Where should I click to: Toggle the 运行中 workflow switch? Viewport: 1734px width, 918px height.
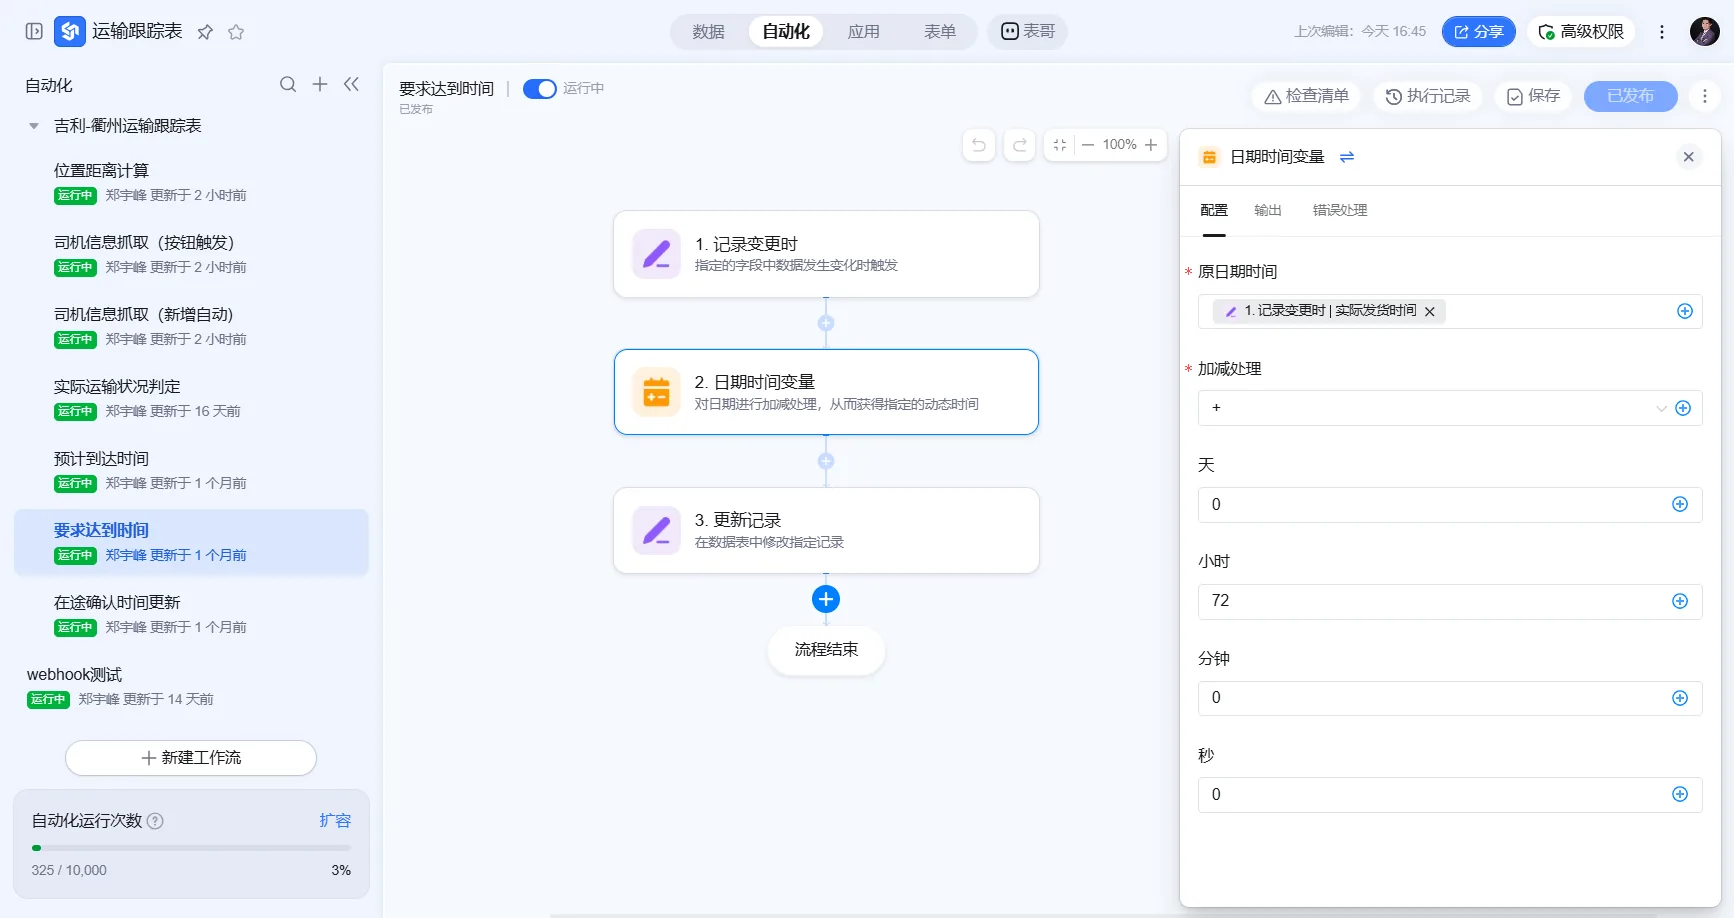(540, 89)
